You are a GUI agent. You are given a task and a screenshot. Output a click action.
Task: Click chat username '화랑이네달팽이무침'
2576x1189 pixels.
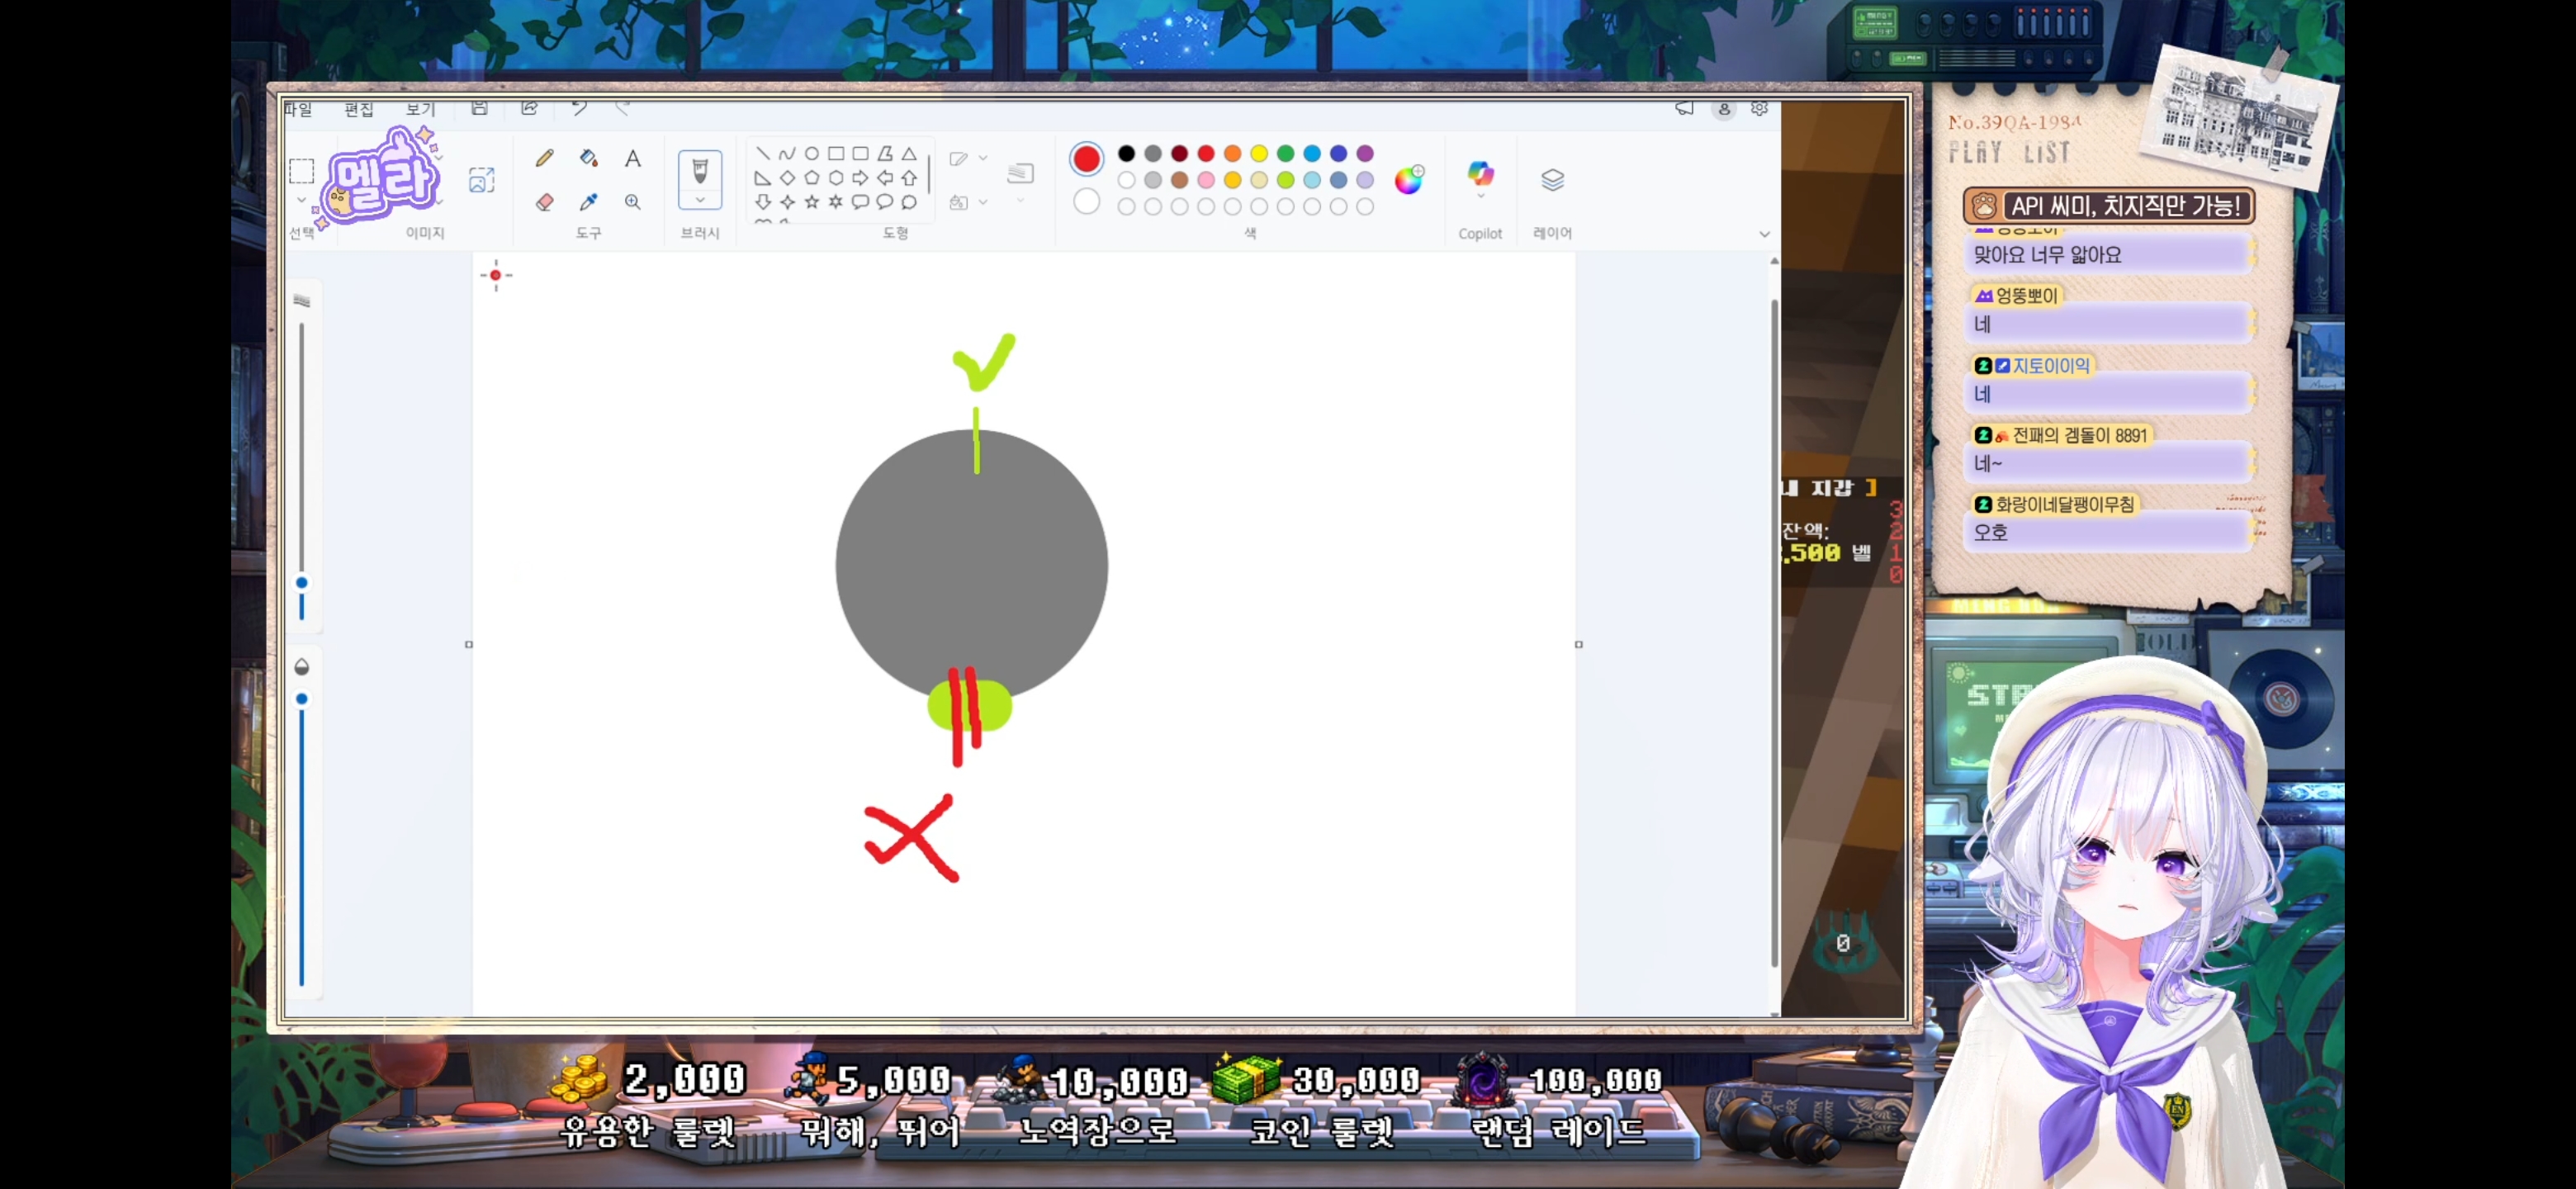[x=2064, y=504]
